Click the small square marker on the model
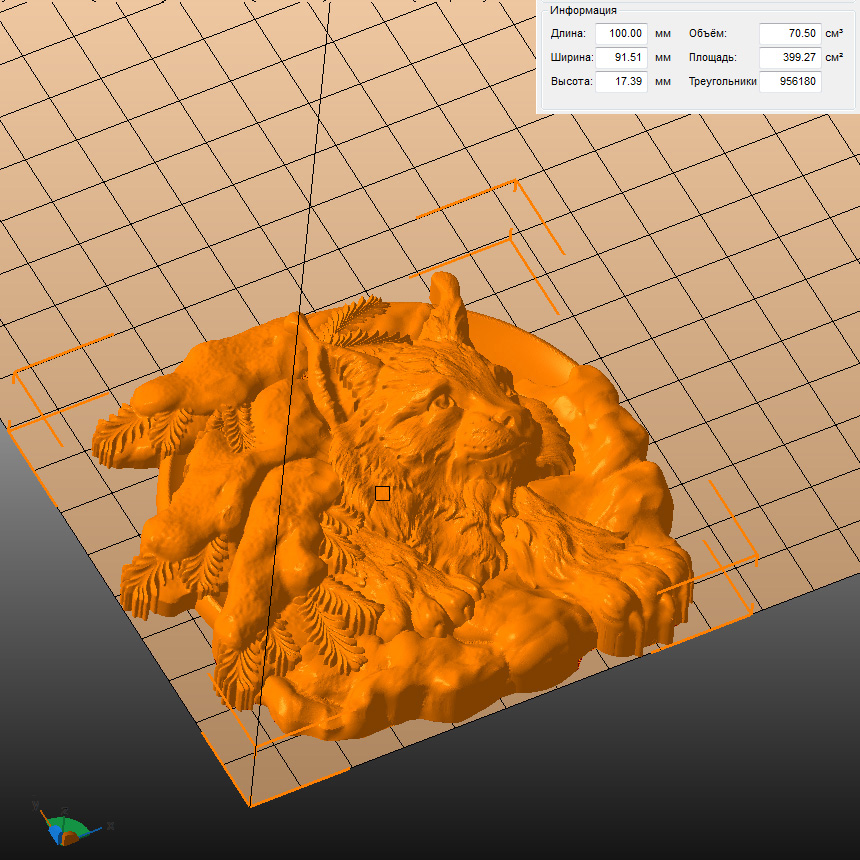 [382, 493]
